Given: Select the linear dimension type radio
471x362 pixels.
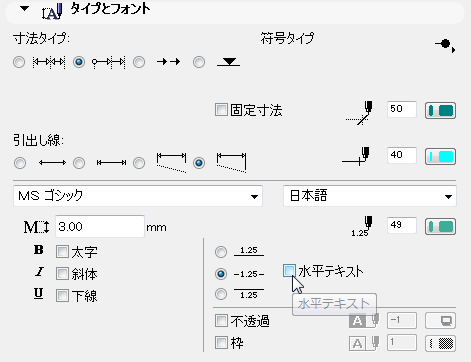Looking at the screenshot, I should coord(19,62).
